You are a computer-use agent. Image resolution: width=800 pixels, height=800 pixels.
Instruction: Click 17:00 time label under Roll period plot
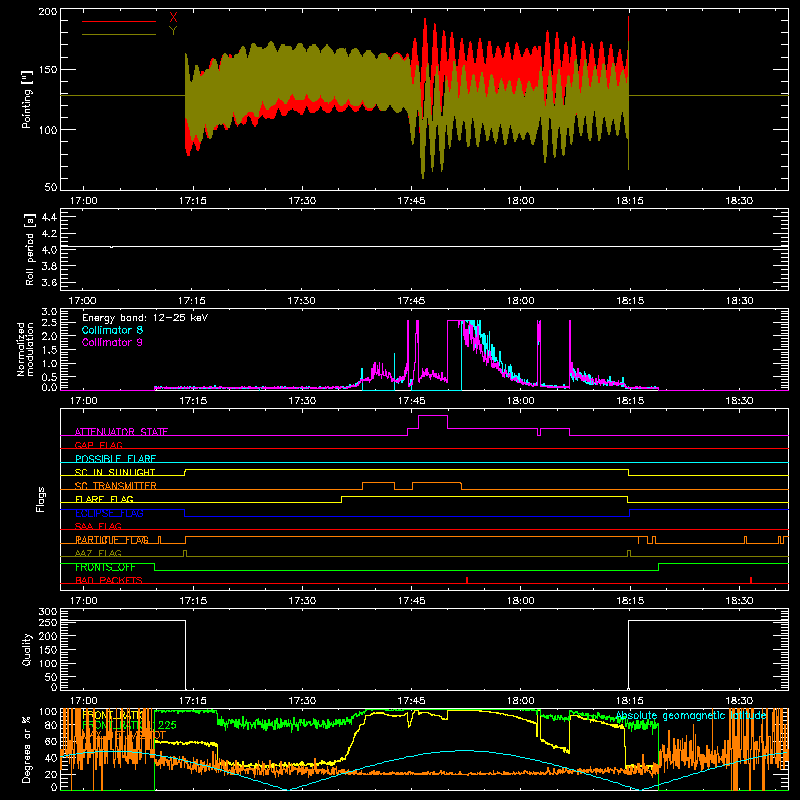tap(82, 301)
